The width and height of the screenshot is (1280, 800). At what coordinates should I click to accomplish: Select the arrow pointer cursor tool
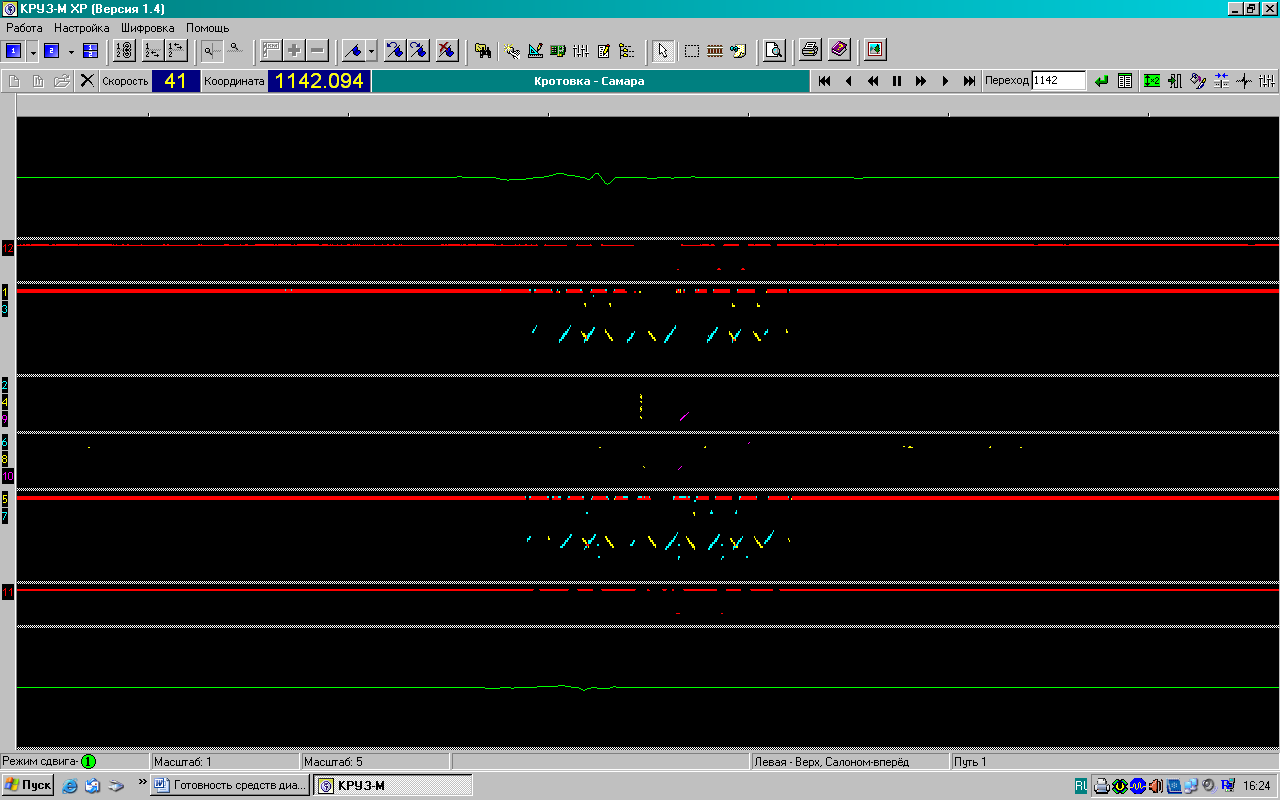662,50
